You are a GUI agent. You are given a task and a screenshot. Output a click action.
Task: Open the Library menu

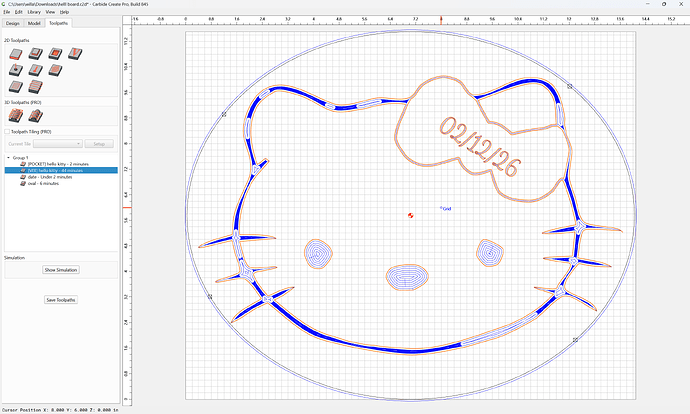point(34,12)
